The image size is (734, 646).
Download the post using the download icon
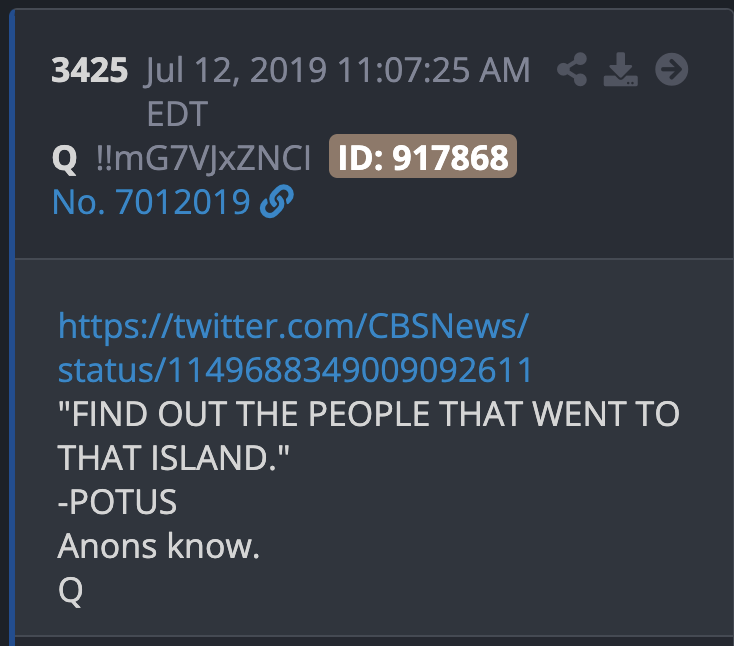click(x=621, y=69)
